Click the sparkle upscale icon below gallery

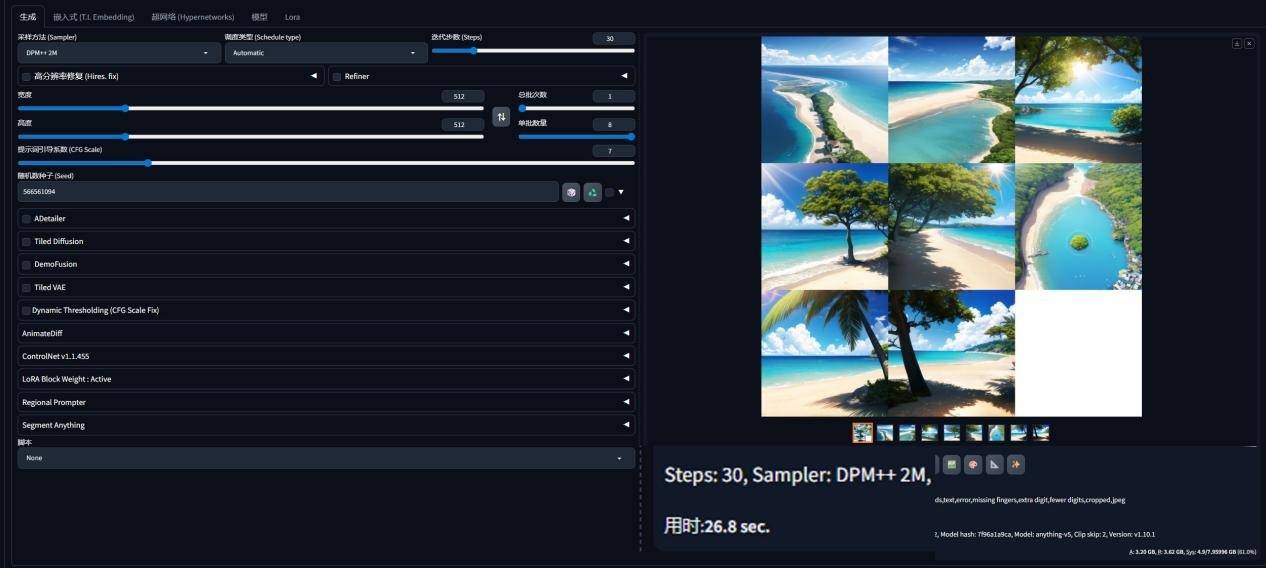coord(1016,464)
